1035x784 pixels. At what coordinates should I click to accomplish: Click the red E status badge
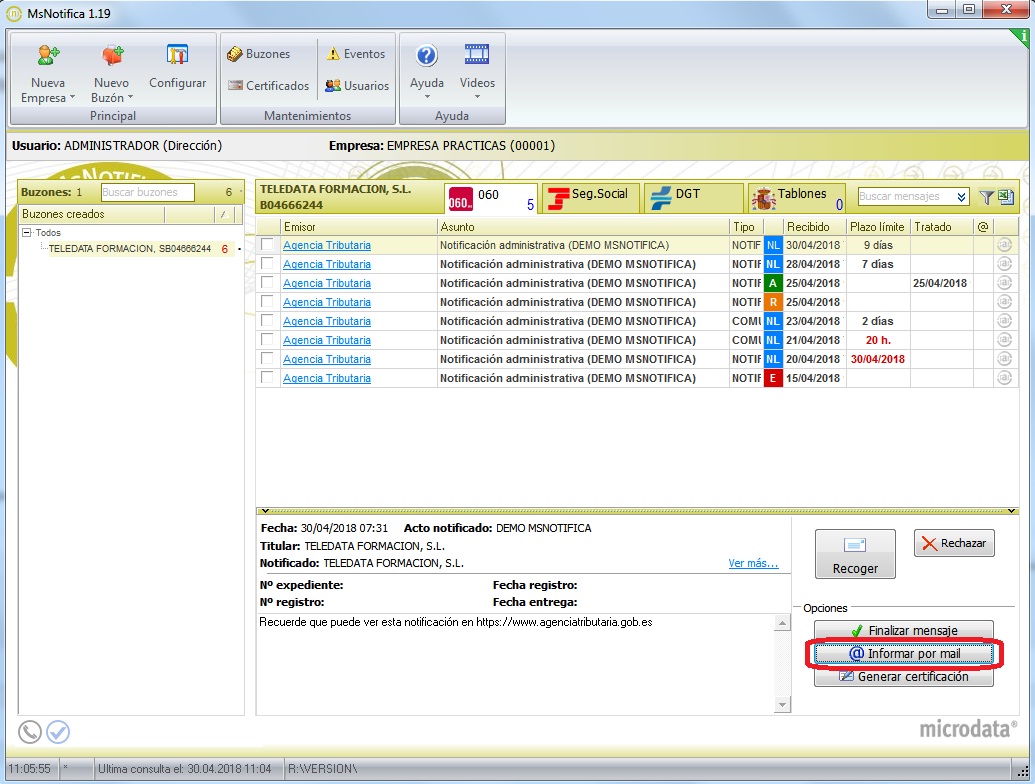(x=773, y=378)
